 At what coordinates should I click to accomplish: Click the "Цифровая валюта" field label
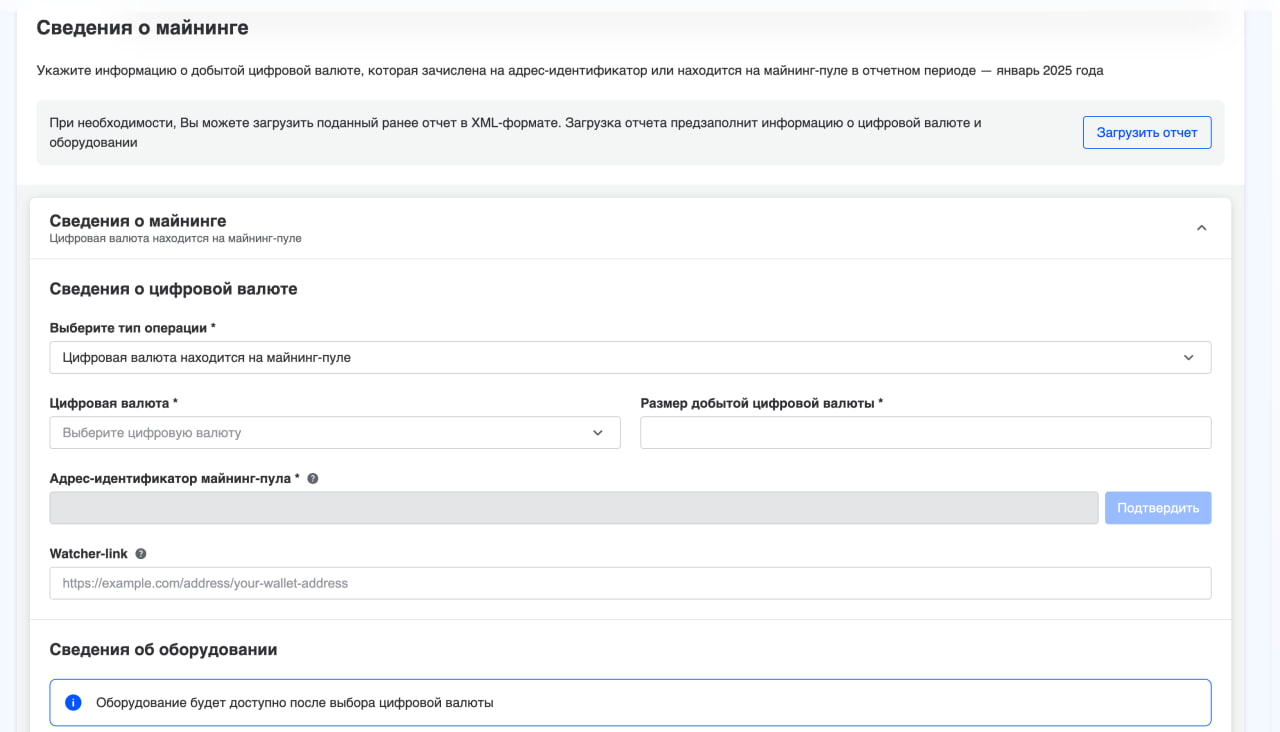coord(113,403)
